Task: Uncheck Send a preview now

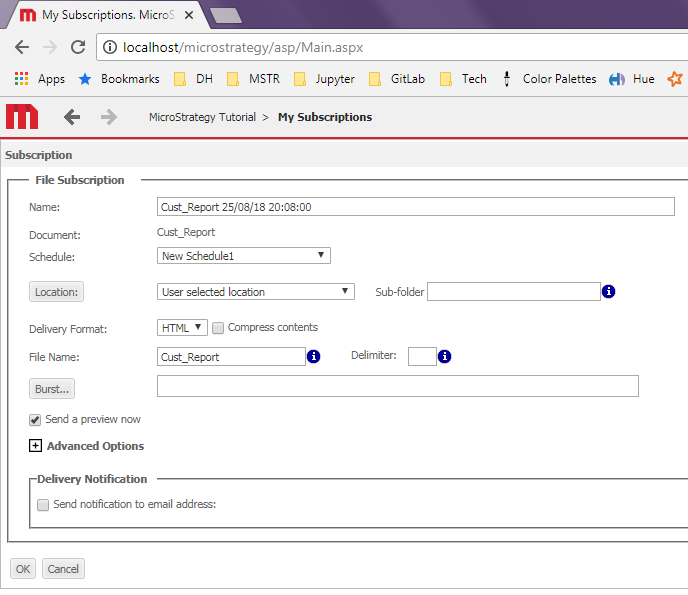Action: pyautogui.click(x=36, y=420)
